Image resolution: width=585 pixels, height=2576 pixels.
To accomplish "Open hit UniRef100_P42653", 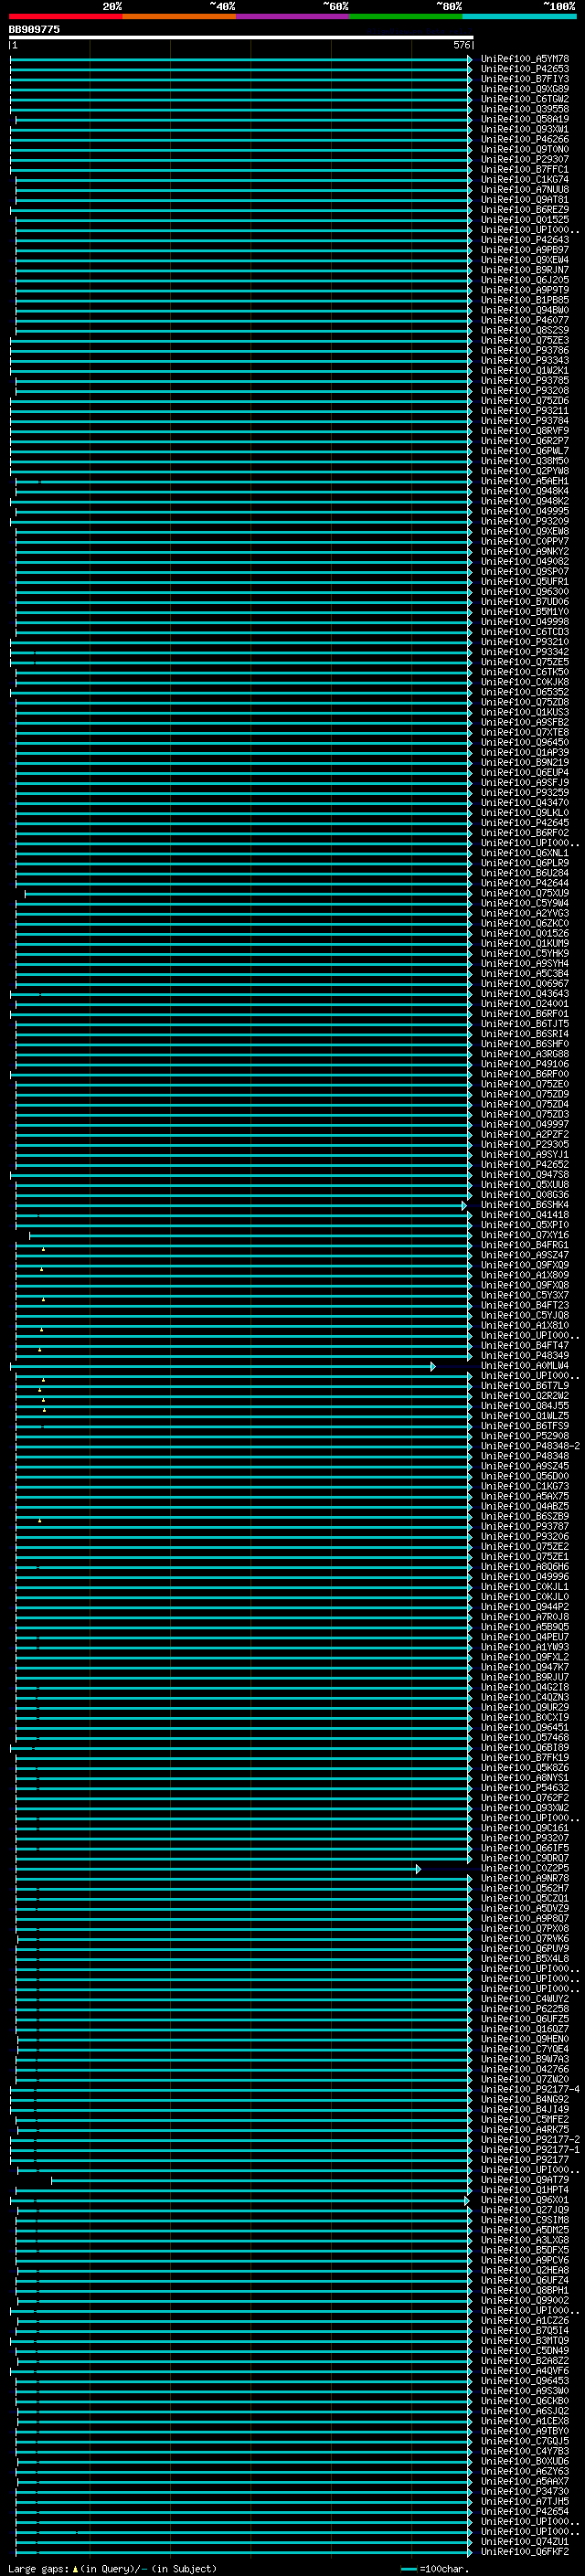I will (525, 69).
